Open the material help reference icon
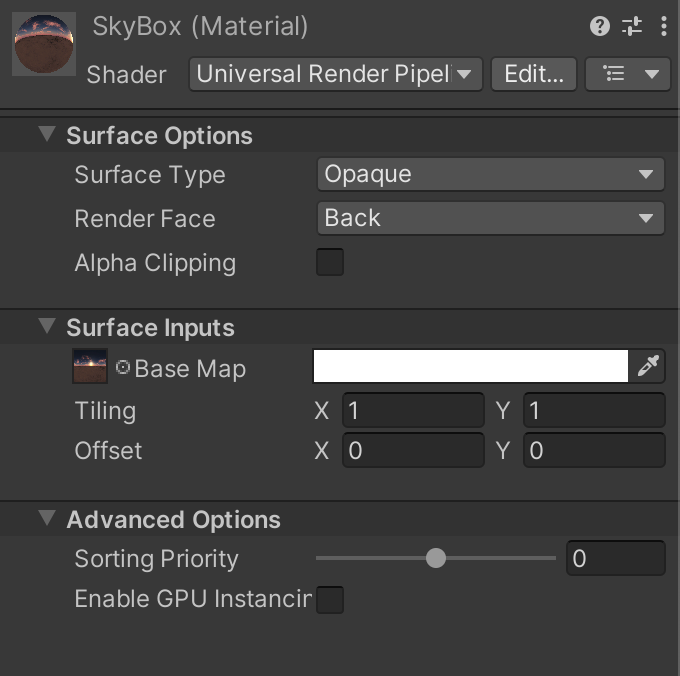Screen dimensions: 680x676 click(x=600, y=26)
